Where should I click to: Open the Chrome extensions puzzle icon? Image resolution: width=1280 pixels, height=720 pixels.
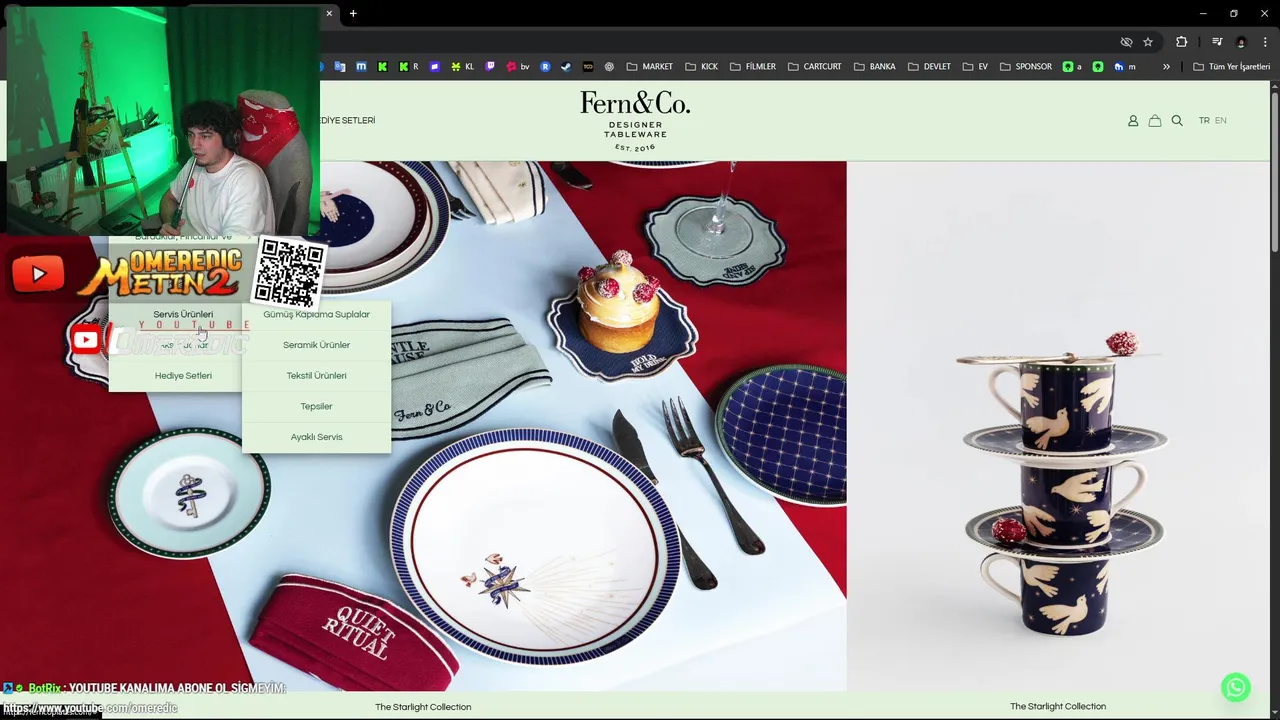coord(1181,42)
